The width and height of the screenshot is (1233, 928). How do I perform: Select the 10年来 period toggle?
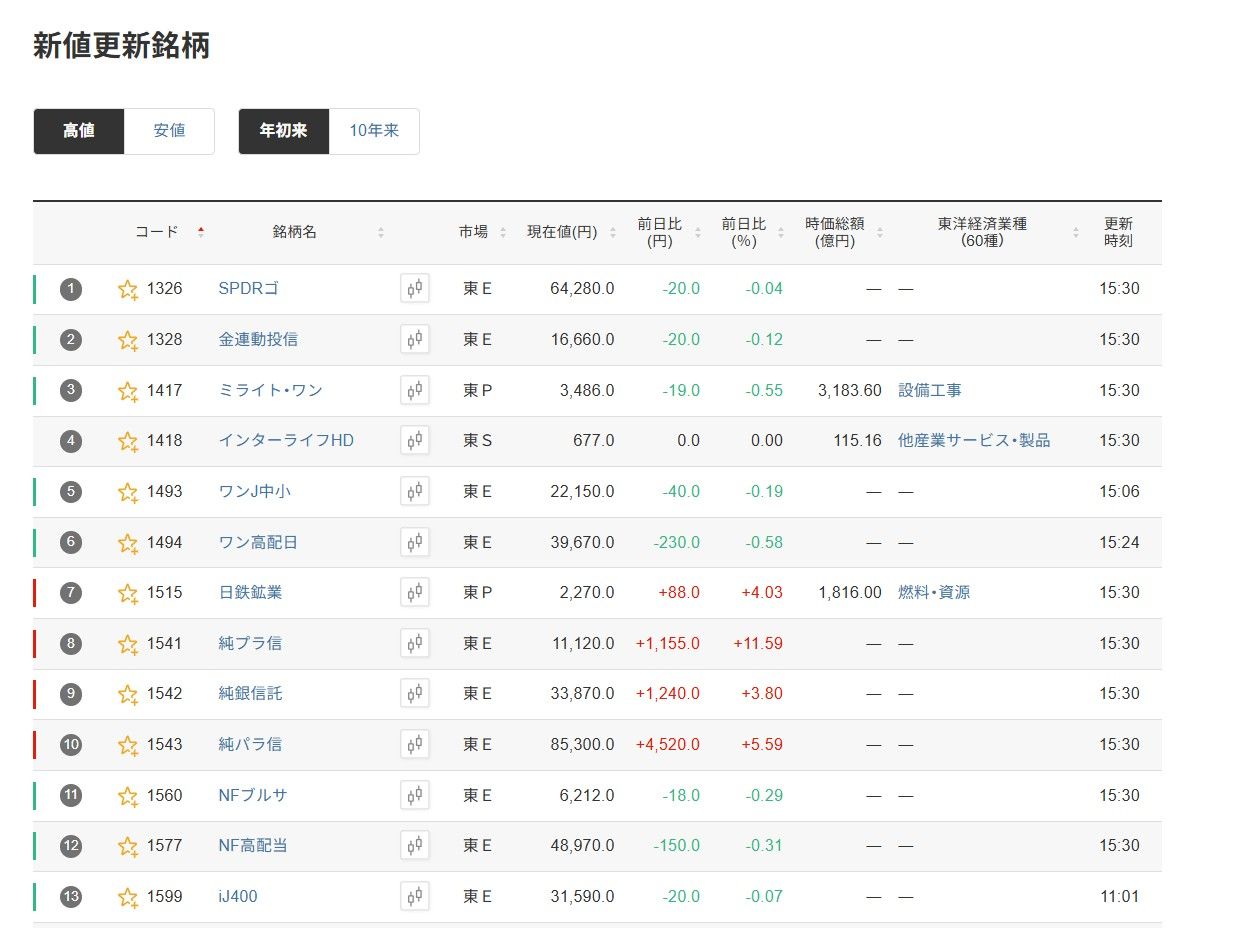coord(374,131)
